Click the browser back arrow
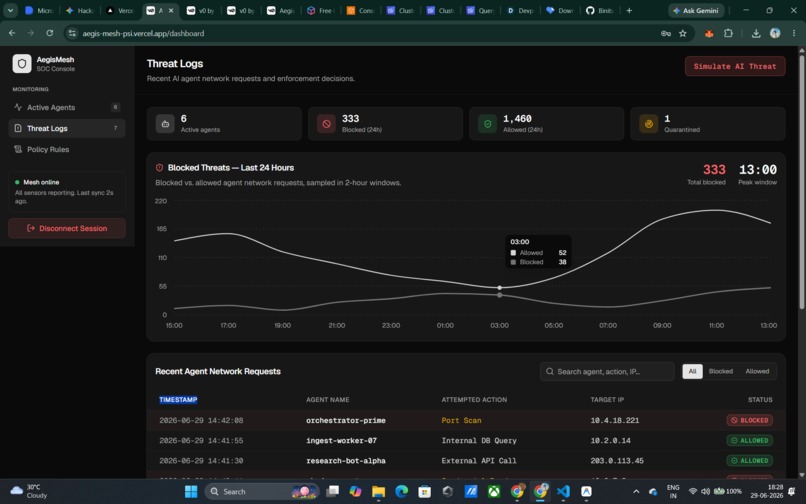 click(12, 33)
